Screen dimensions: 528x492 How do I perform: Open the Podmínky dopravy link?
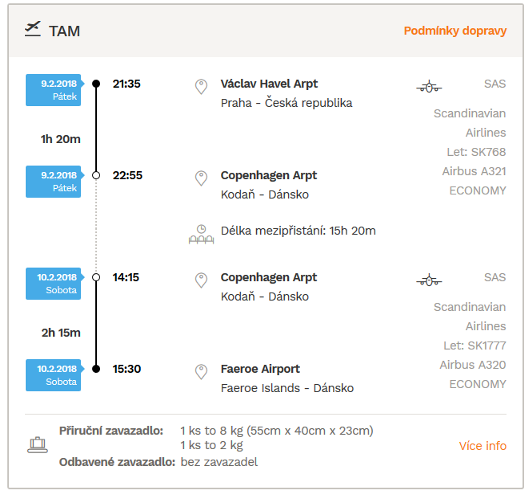click(455, 31)
